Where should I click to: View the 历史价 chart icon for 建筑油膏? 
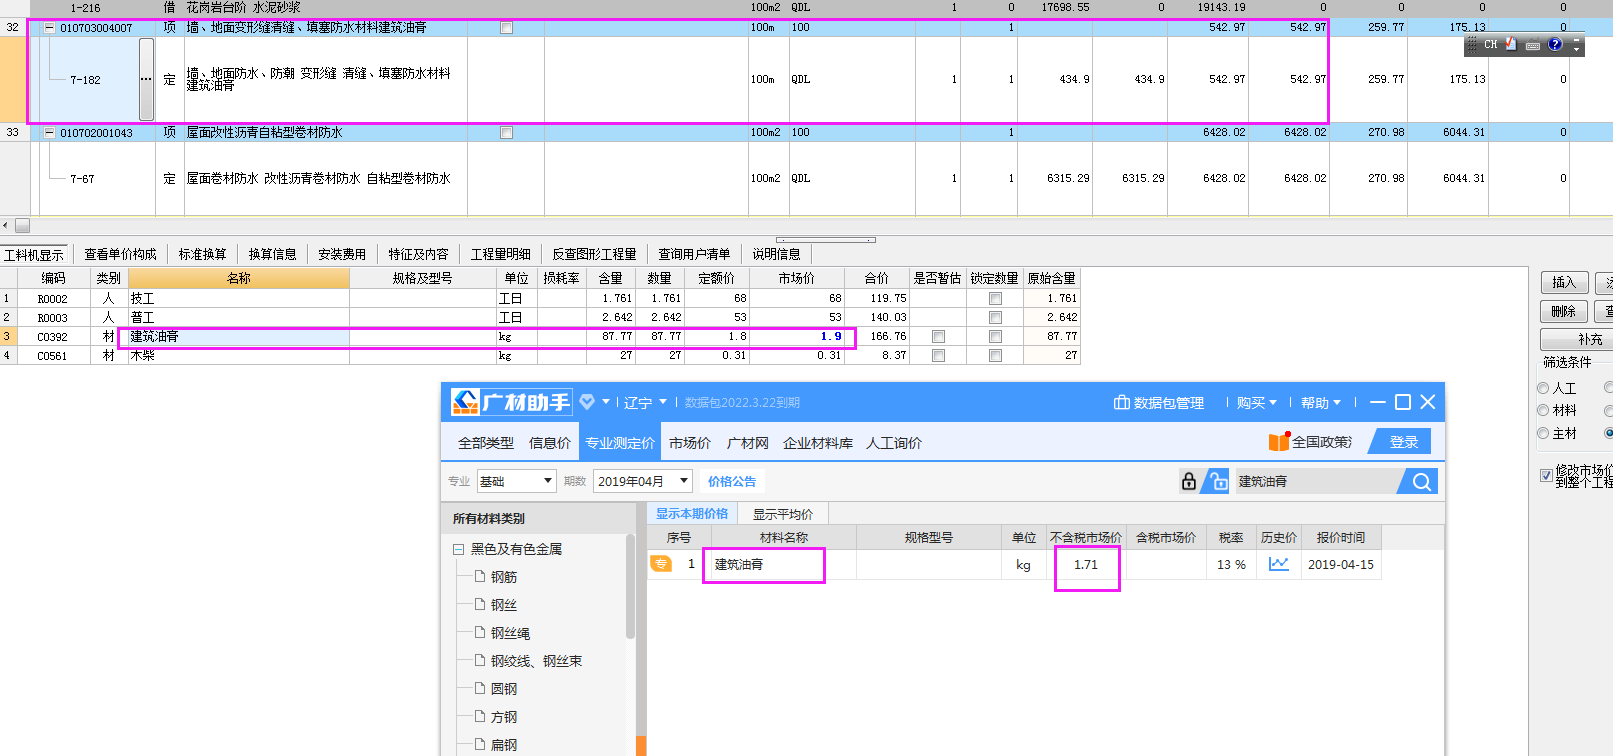pyautogui.click(x=1278, y=564)
